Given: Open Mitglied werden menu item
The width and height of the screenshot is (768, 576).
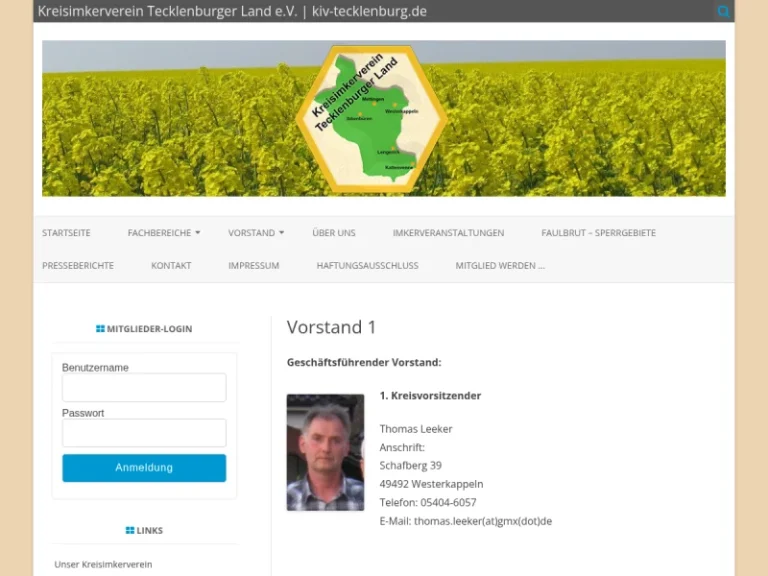Looking at the screenshot, I should tap(500, 265).
